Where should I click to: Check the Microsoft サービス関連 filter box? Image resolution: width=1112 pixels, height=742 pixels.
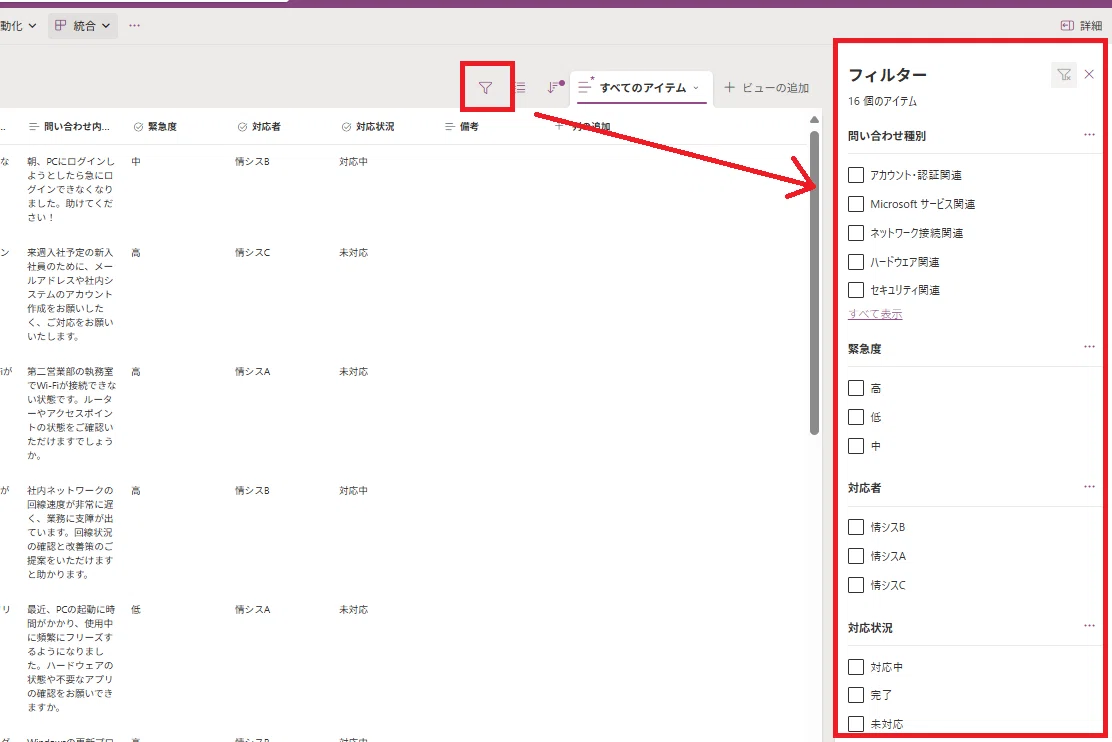[856, 204]
